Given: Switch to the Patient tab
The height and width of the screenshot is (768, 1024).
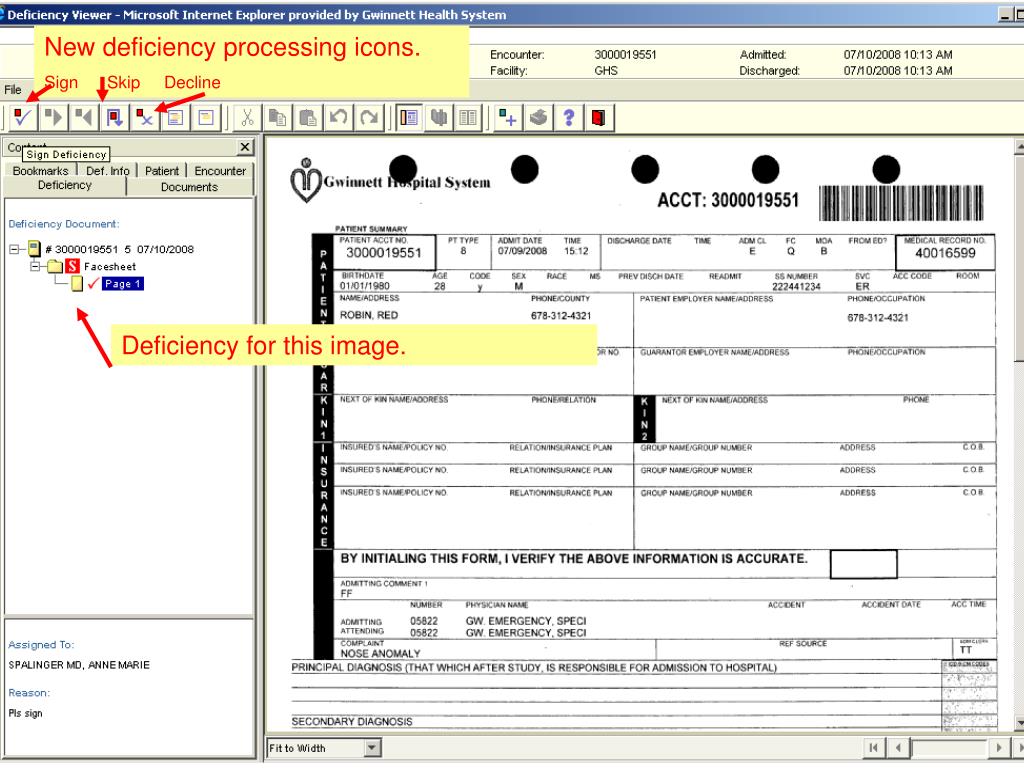Looking at the screenshot, I should click(x=162, y=170).
